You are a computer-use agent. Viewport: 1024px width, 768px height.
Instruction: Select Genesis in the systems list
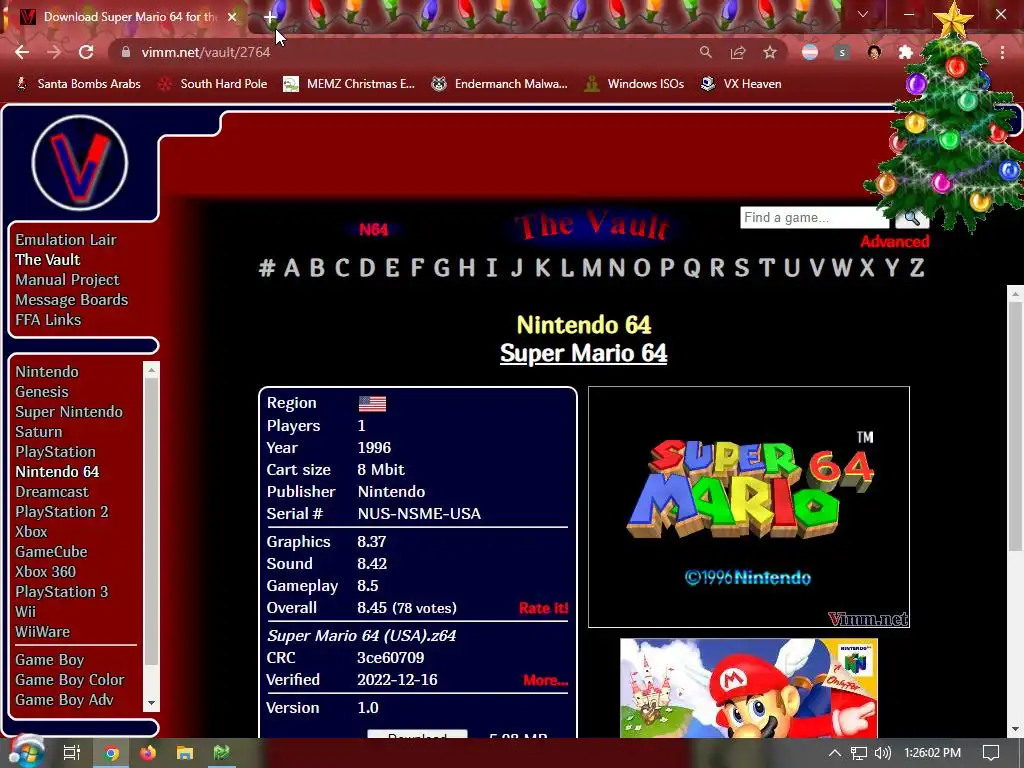coord(42,392)
